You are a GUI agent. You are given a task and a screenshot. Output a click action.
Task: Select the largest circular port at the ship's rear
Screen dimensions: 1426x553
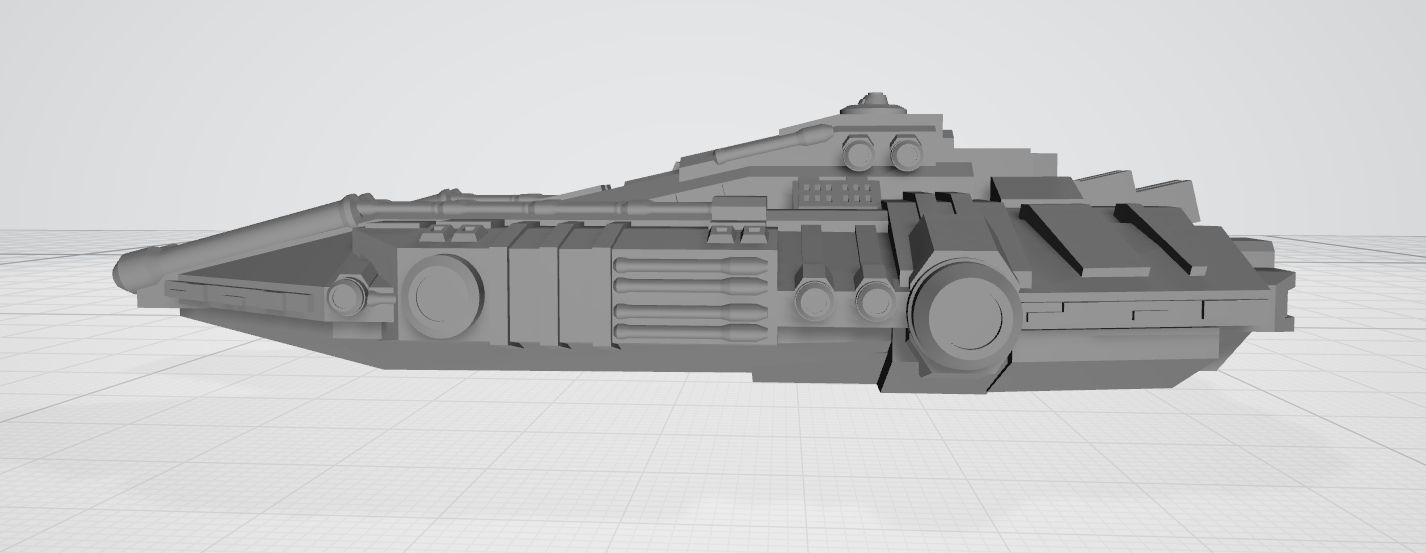964,318
